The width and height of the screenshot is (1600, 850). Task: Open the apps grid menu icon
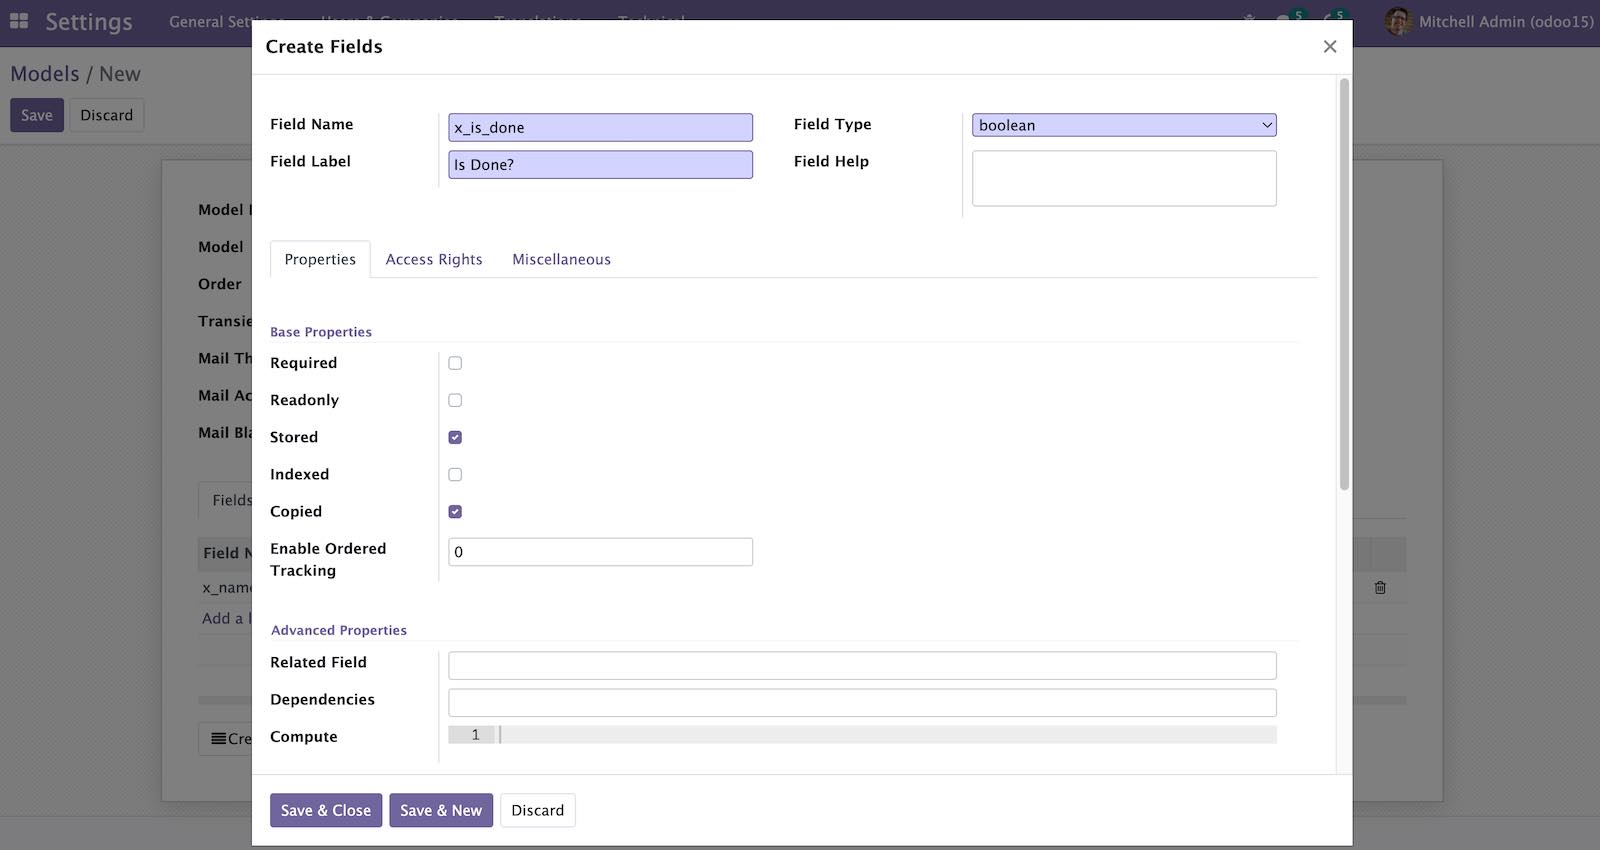[x=19, y=21]
